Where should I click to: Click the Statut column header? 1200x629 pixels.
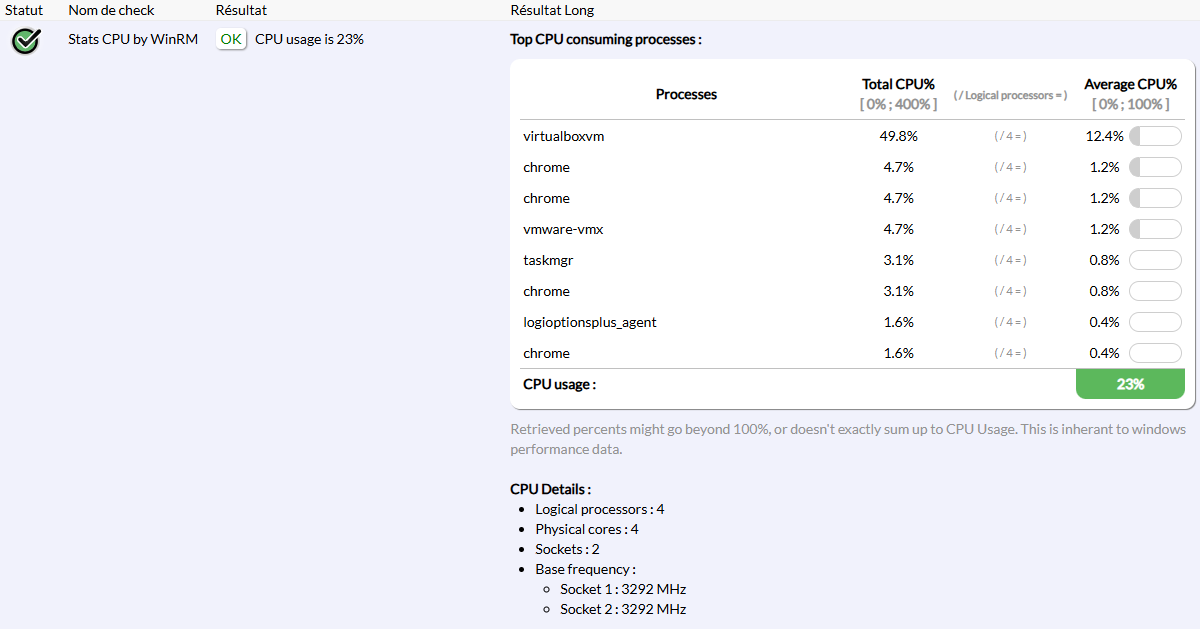[24, 10]
